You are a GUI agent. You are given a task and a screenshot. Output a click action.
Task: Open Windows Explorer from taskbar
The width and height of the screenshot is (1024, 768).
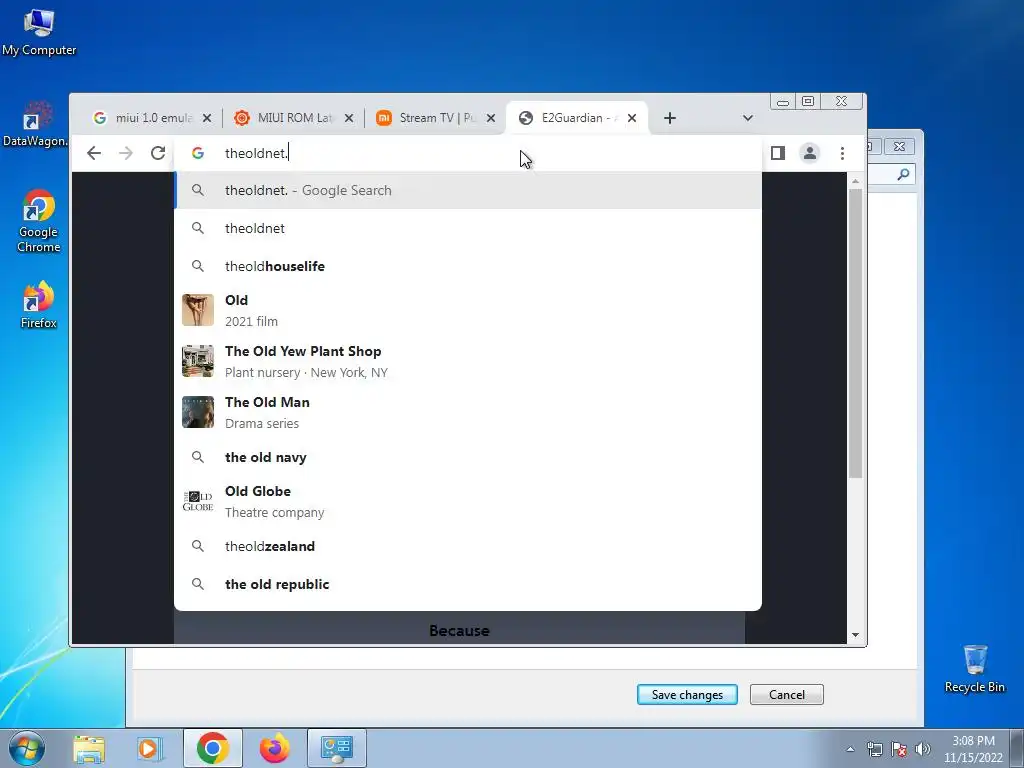point(88,748)
